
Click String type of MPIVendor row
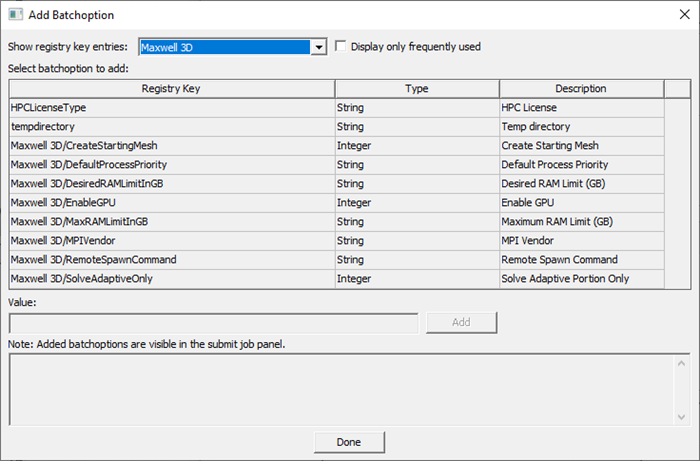pos(417,241)
